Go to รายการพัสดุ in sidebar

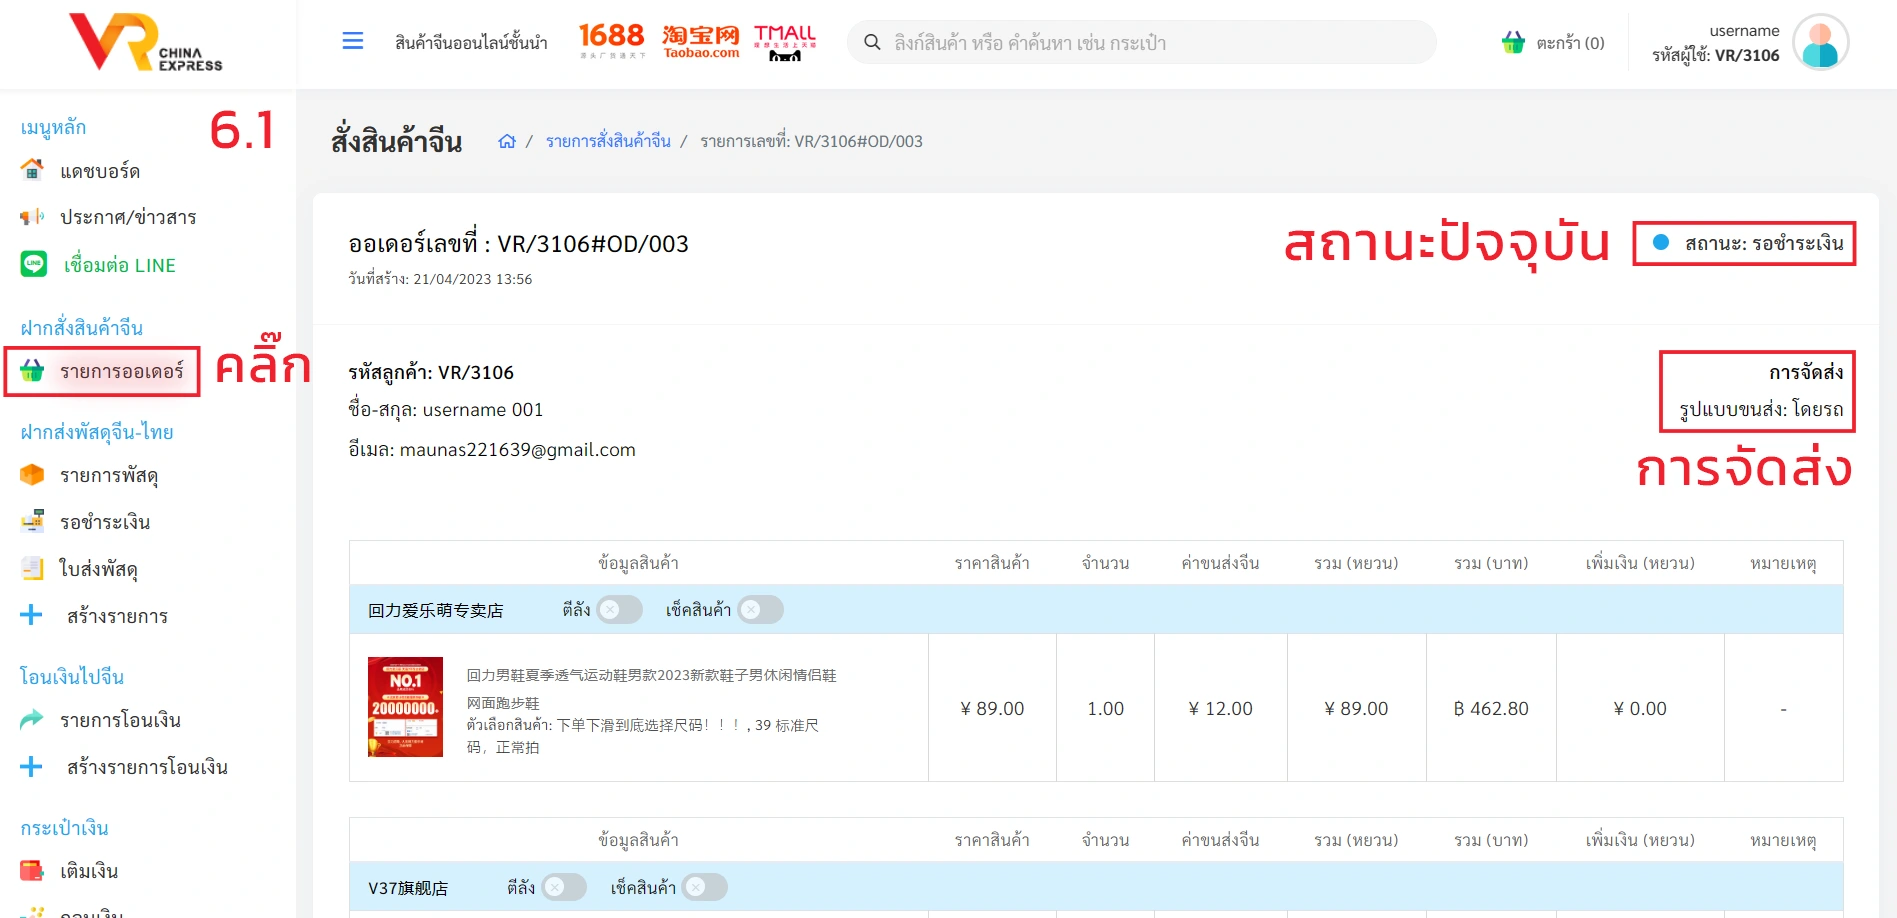[x=108, y=475]
